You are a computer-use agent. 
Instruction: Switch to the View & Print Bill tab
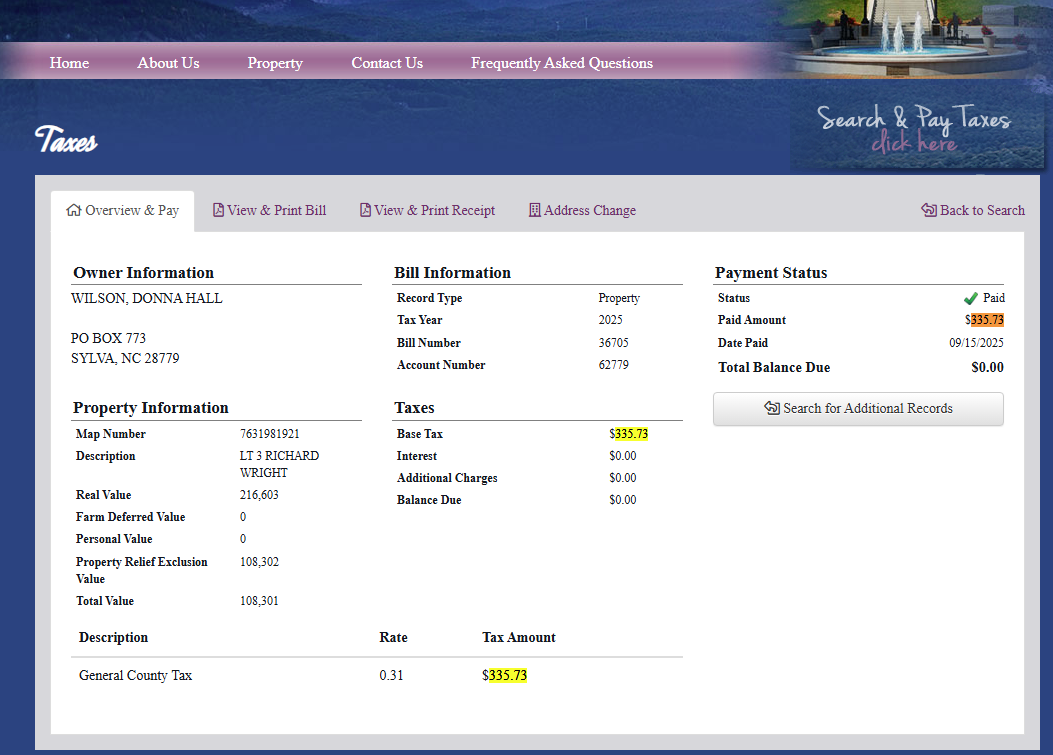coord(277,211)
